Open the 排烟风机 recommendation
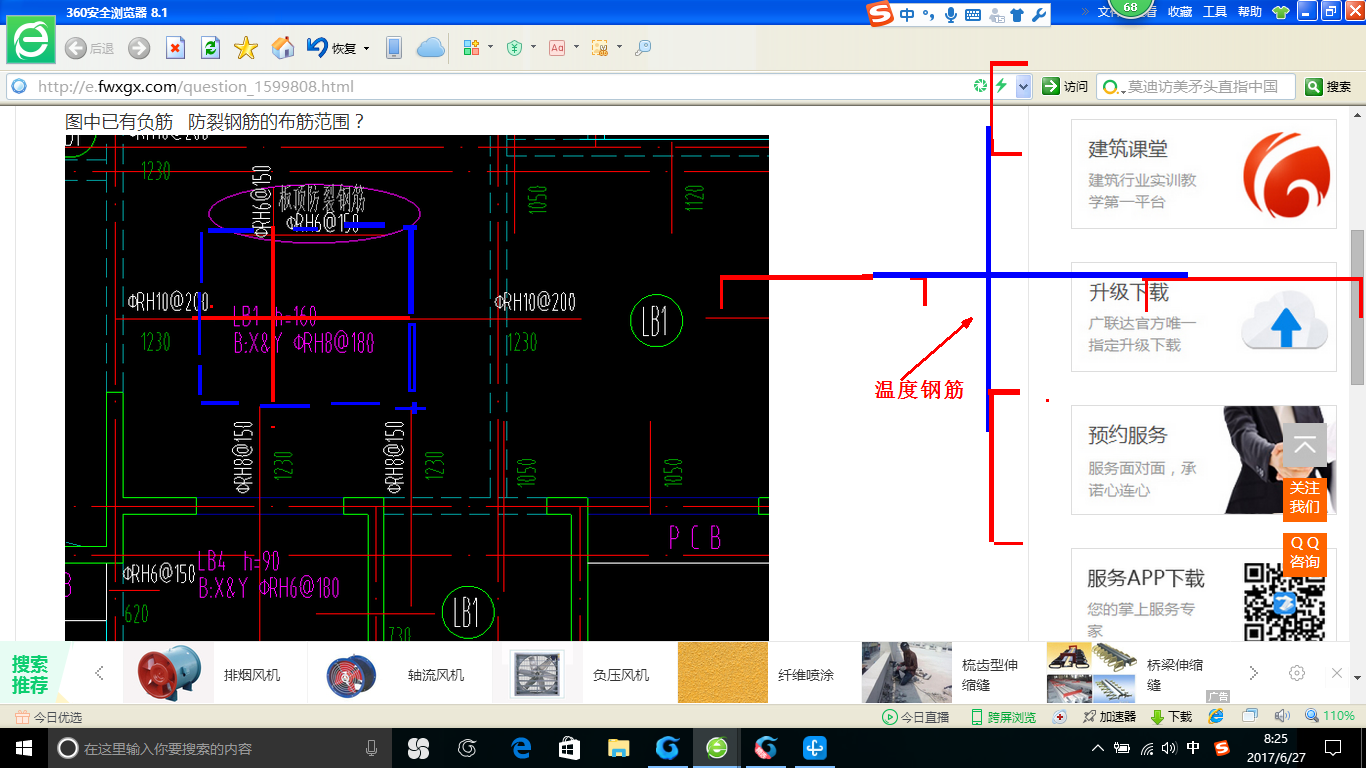The image size is (1366, 768). 215,675
